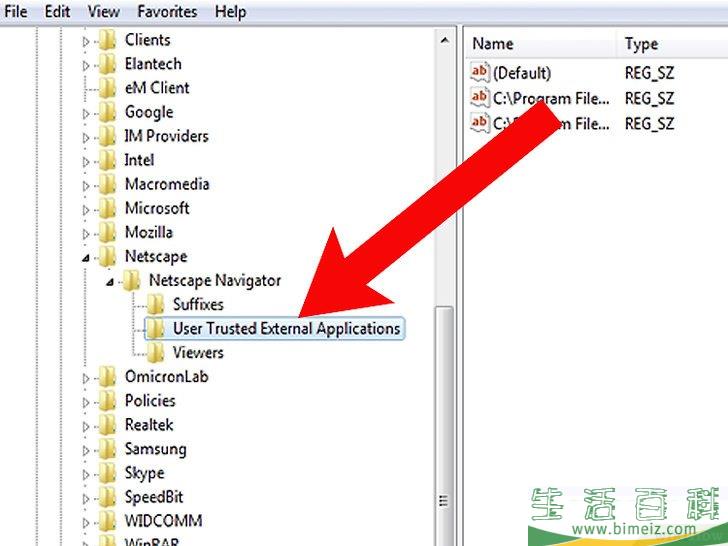Click the Skype folder icon
The width and height of the screenshot is (728, 546).
point(107,473)
